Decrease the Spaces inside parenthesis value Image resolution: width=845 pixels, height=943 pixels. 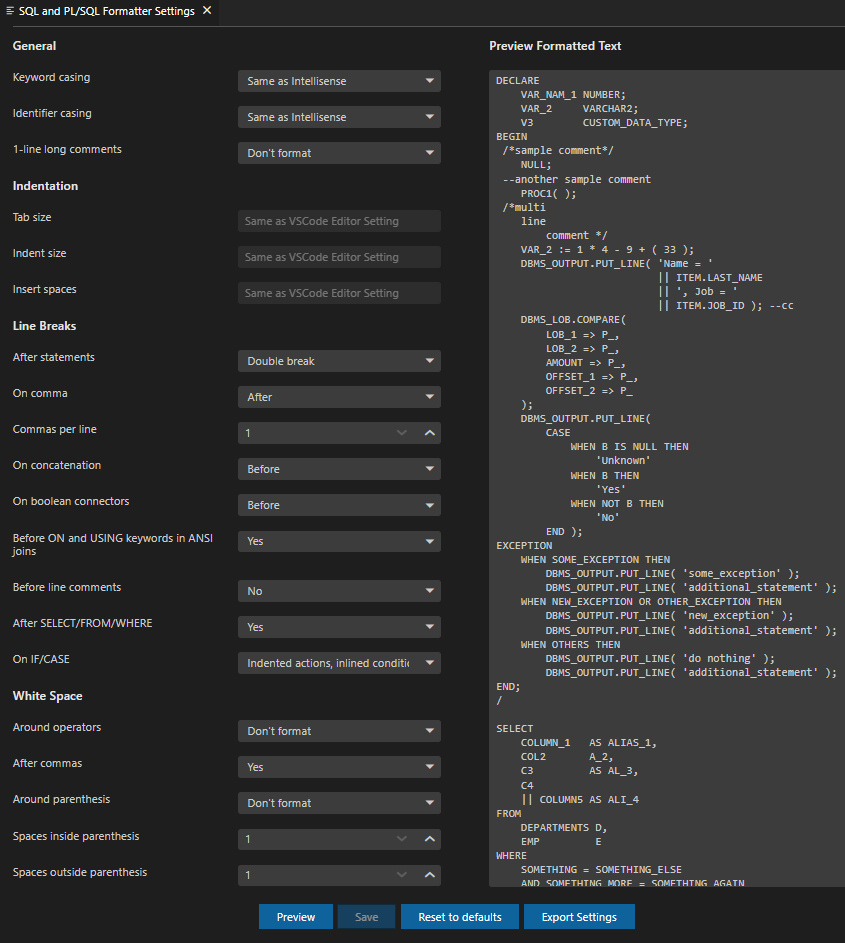point(402,839)
